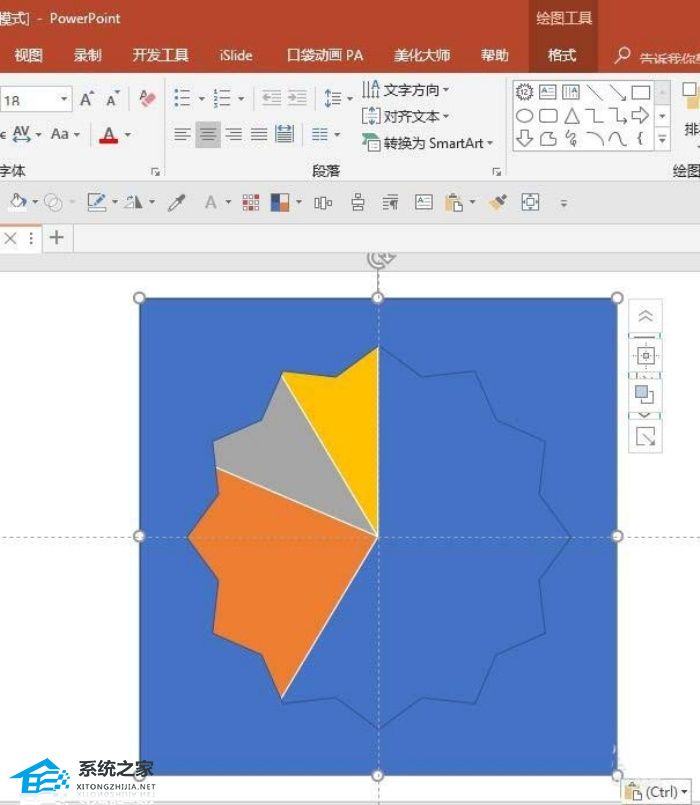Viewport: 700px width, 805px height.
Task: Click the plus button to add tab
Action: click(56, 238)
